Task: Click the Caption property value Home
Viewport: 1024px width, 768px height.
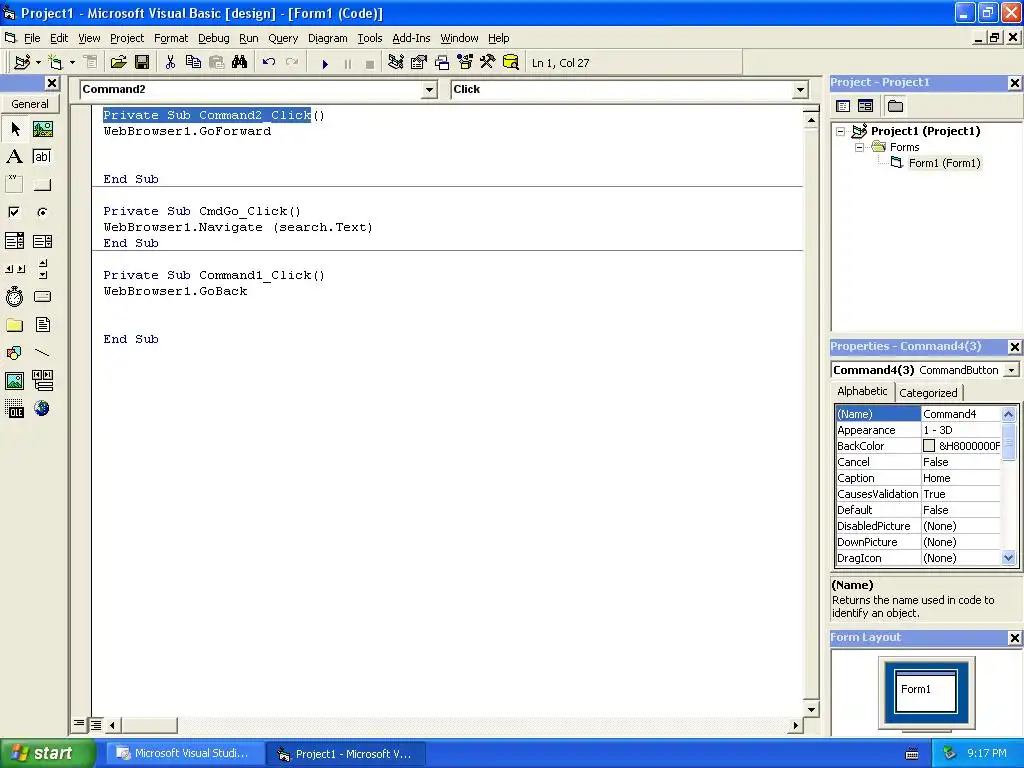Action: pos(961,478)
